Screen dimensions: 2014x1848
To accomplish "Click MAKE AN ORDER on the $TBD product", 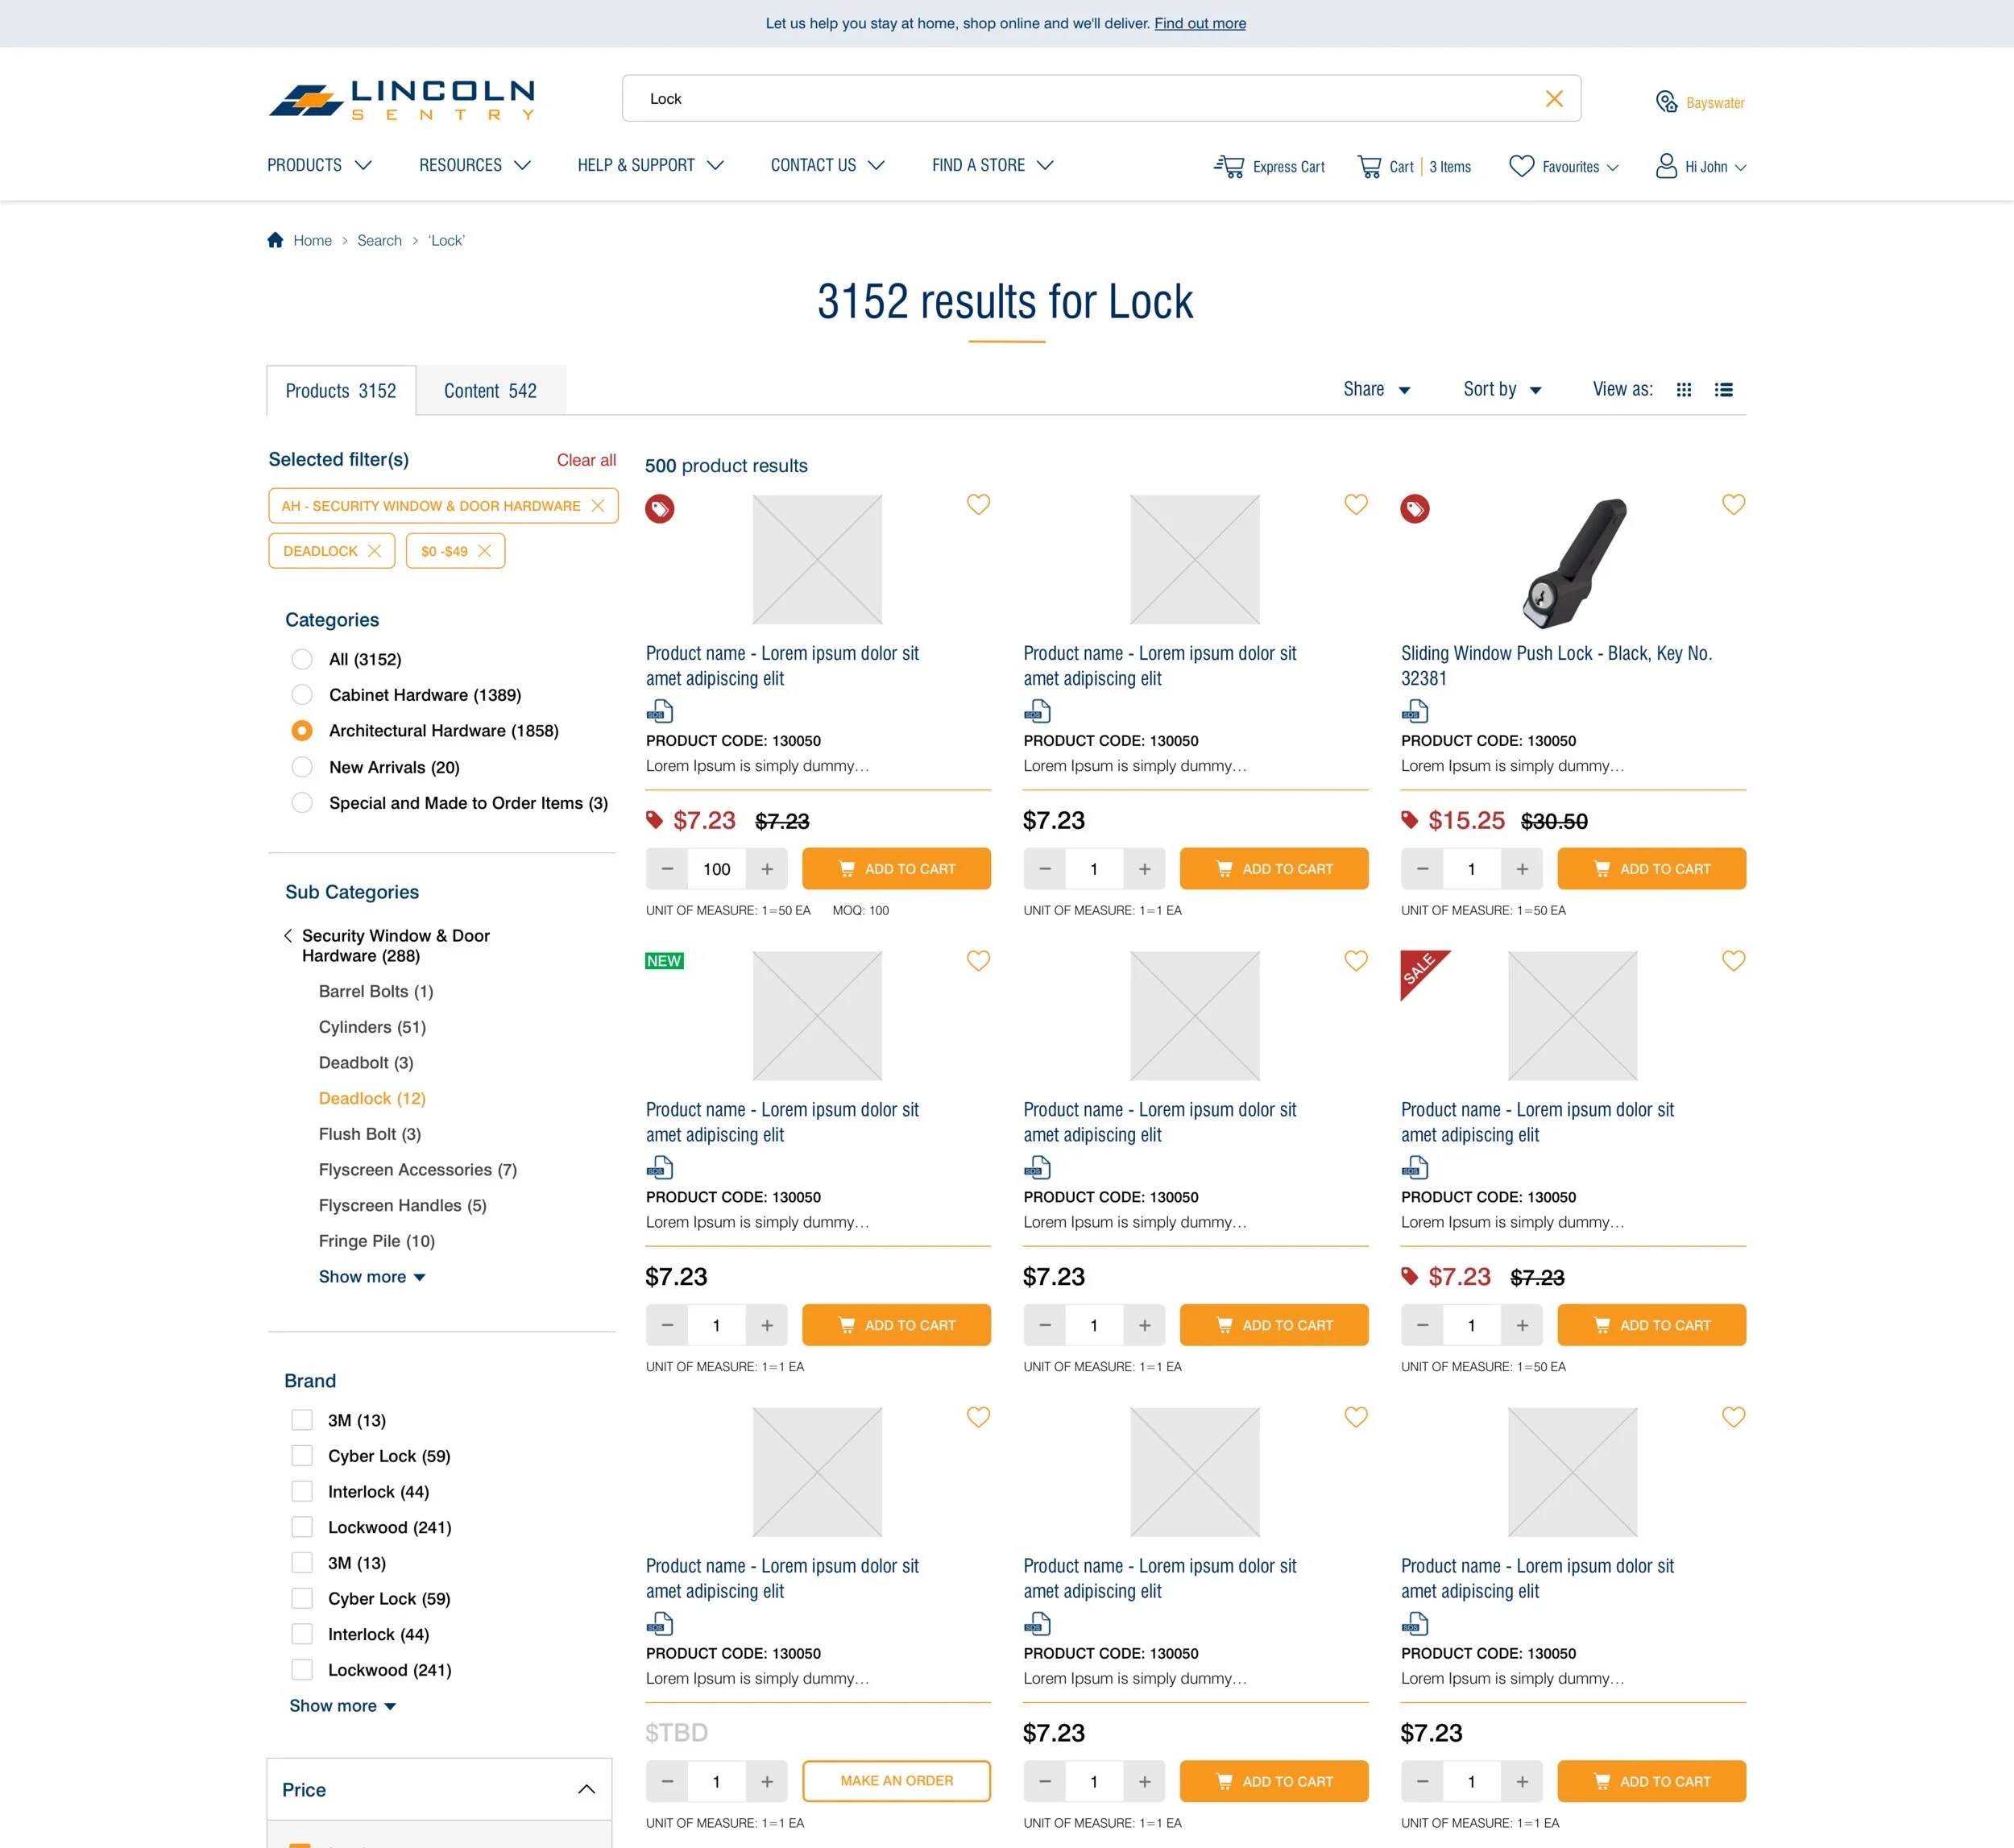I will point(896,1780).
